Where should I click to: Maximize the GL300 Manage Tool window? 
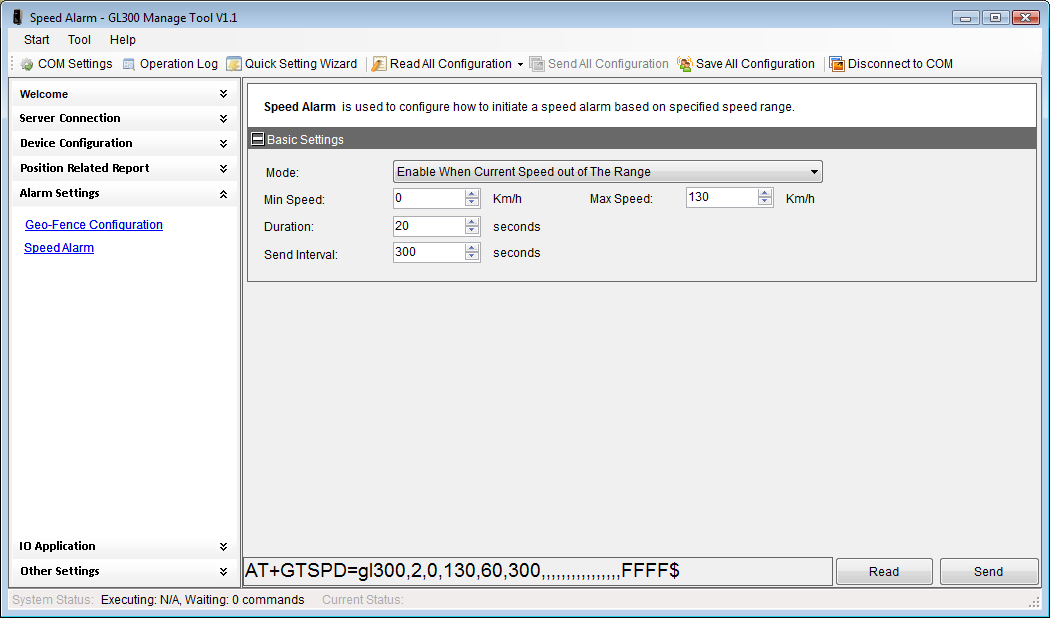(996, 18)
